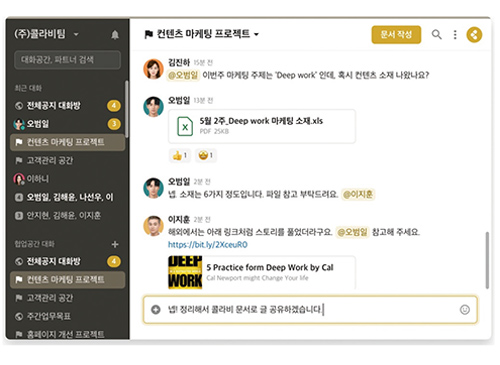Screen dimensions: 500x365
Task: Click the sidebar vertical scrollbar
Action: click(127, 109)
